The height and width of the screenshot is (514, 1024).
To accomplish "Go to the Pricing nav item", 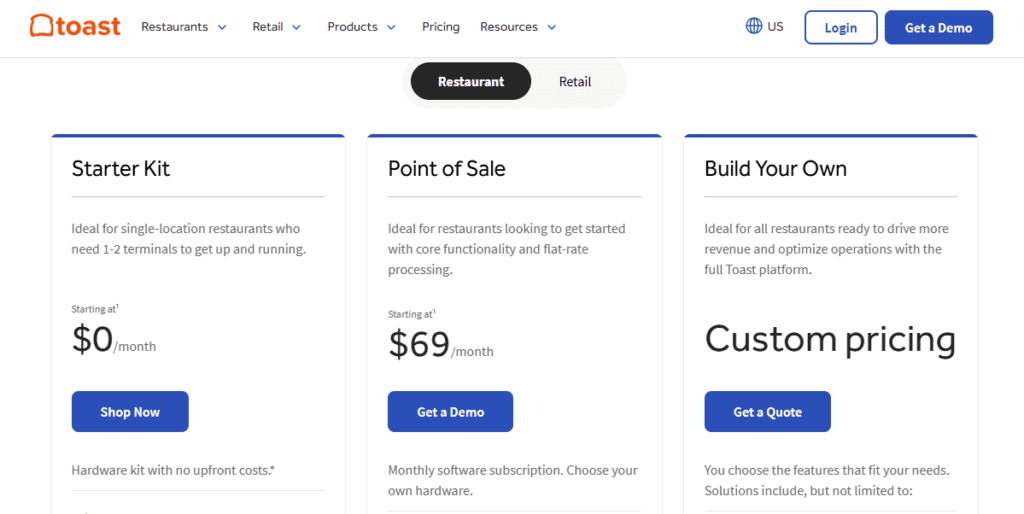I will pyautogui.click(x=440, y=27).
